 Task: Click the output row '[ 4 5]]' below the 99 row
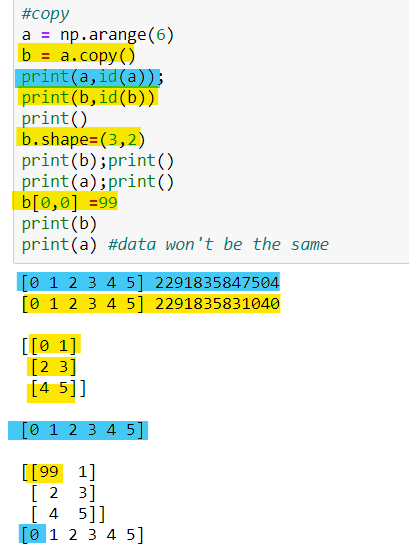coord(68,514)
